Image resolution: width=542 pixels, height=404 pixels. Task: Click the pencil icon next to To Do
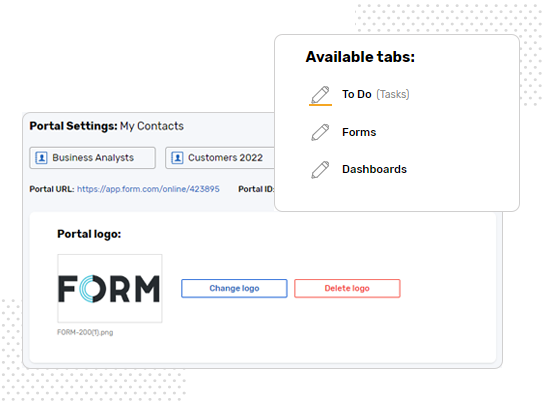click(320, 95)
